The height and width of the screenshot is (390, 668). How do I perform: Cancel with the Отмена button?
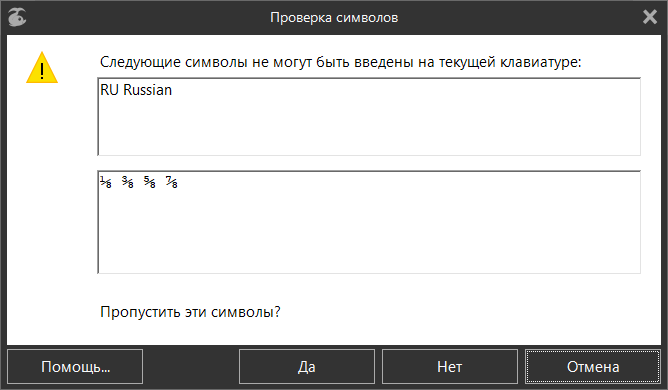click(x=593, y=367)
